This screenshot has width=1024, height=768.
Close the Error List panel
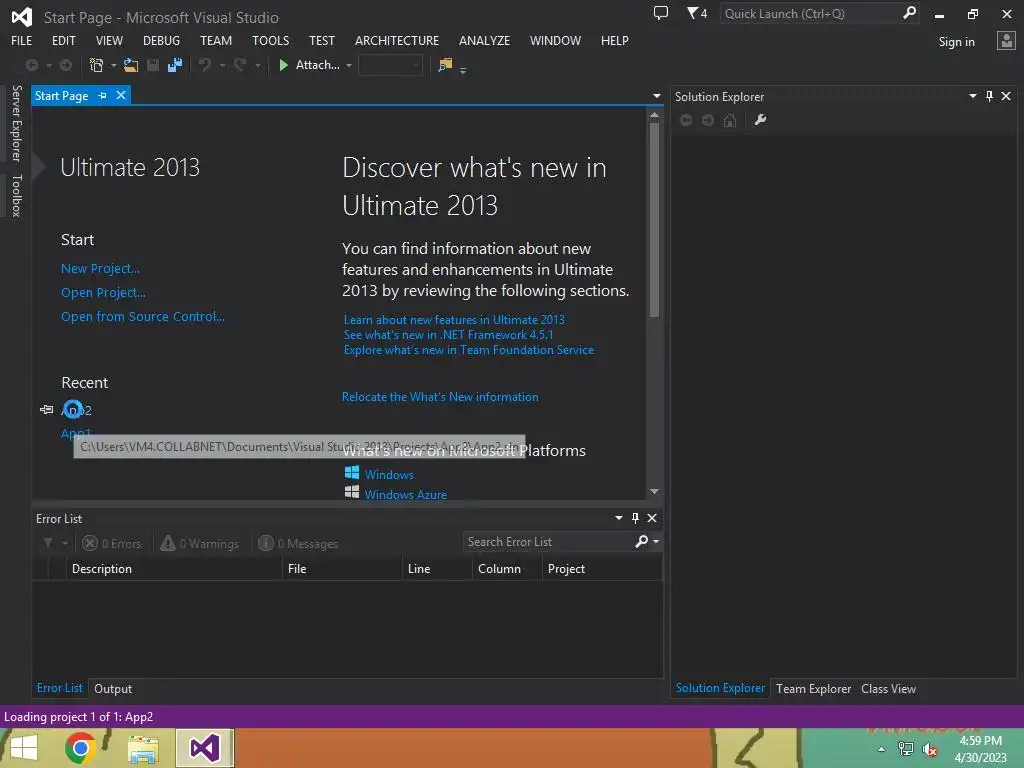652,518
